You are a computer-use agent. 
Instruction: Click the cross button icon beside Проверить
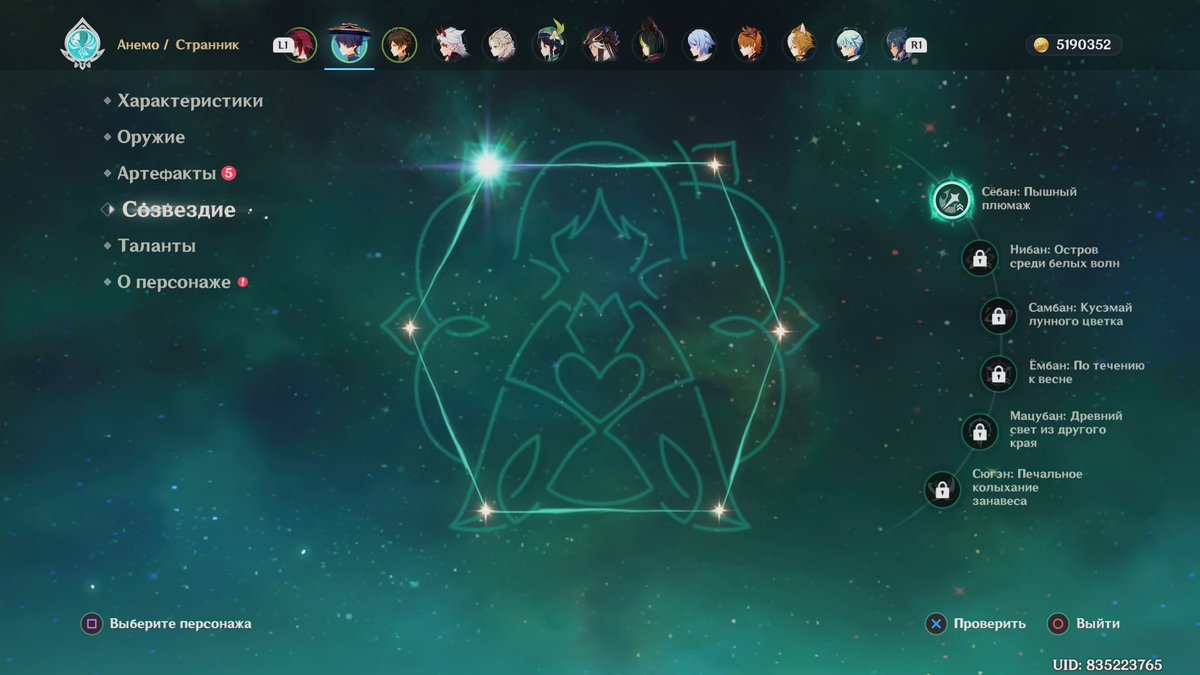click(935, 624)
